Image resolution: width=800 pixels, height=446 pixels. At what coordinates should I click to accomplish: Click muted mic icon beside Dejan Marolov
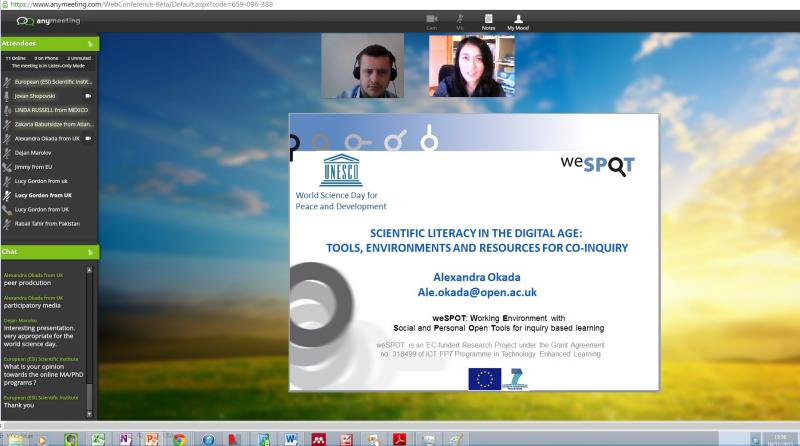[x=8, y=153]
